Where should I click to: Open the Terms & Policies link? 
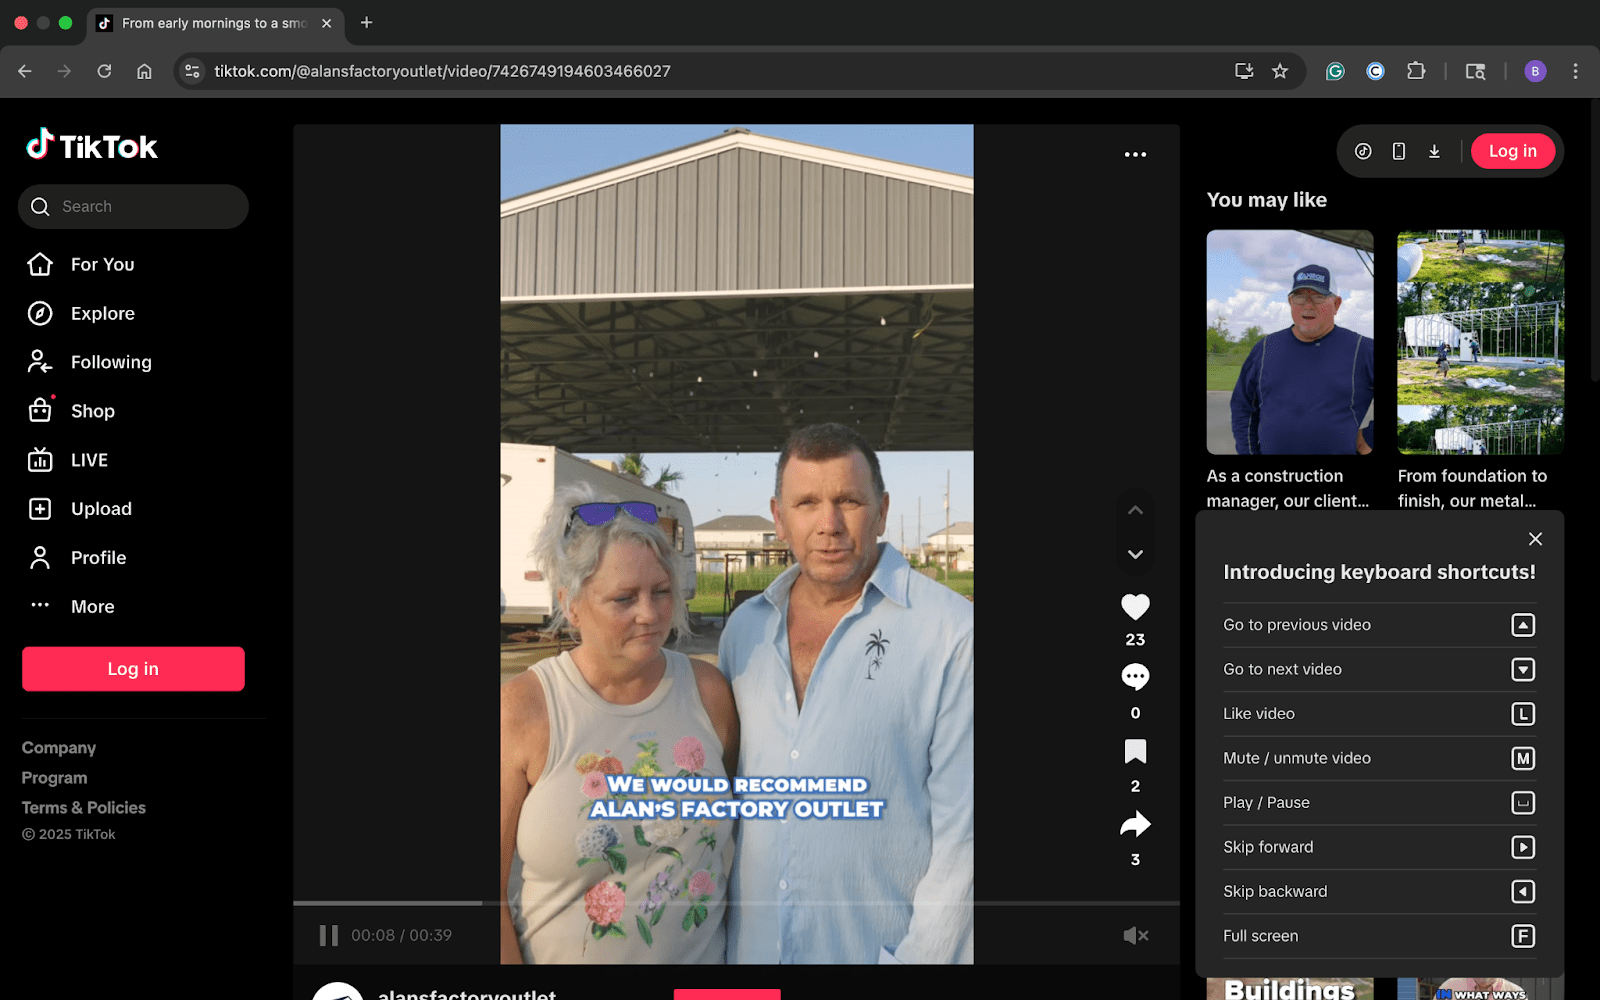84,807
